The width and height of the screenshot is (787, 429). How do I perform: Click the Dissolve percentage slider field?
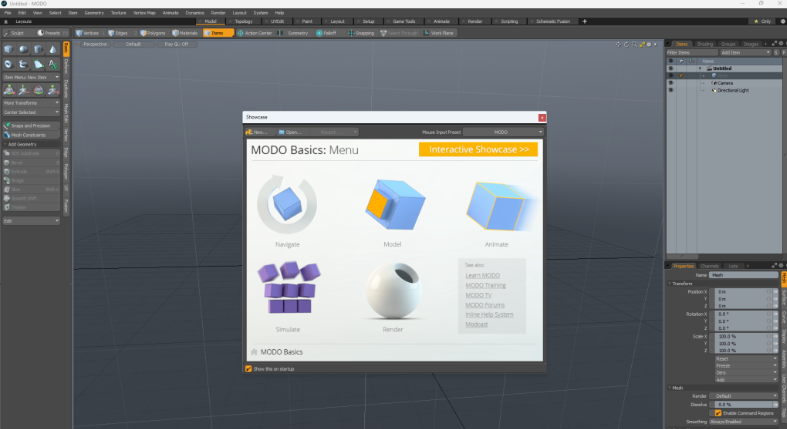click(x=740, y=403)
